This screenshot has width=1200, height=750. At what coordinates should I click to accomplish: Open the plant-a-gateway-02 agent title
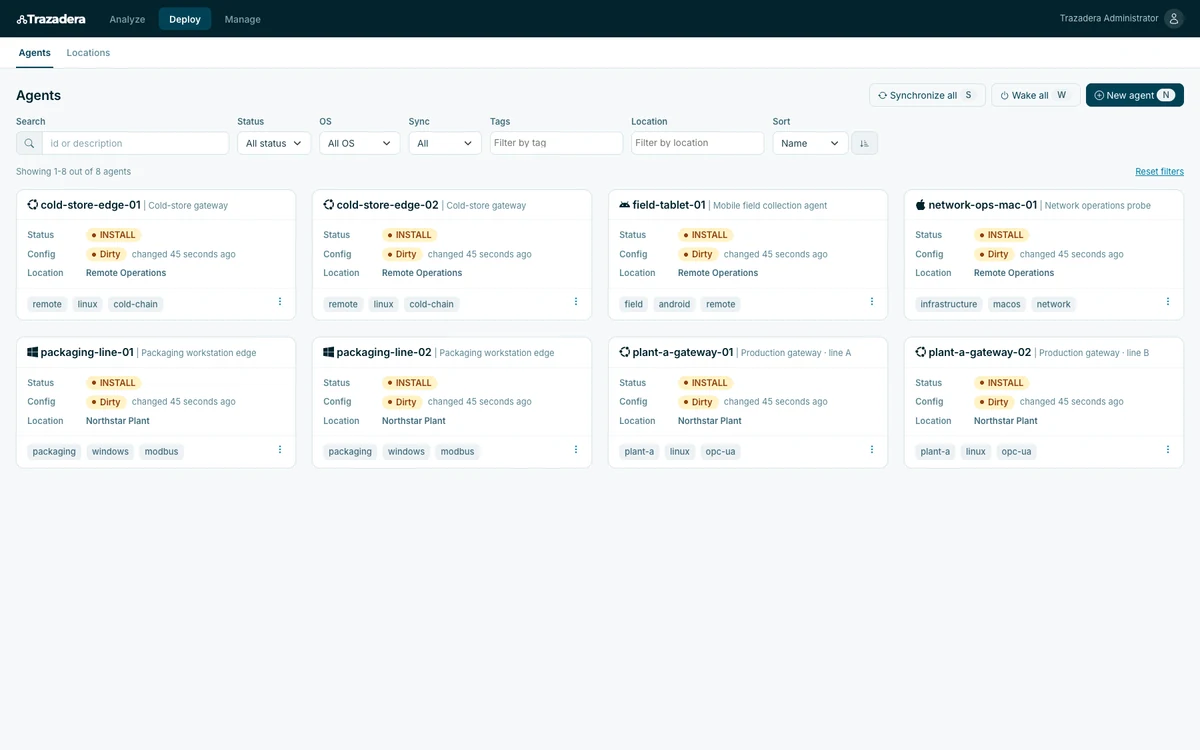point(980,352)
